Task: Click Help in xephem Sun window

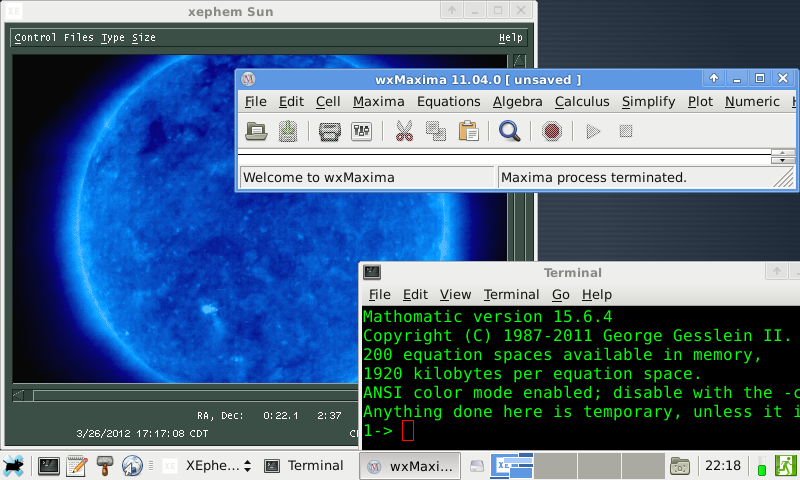Action: tap(511, 38)
